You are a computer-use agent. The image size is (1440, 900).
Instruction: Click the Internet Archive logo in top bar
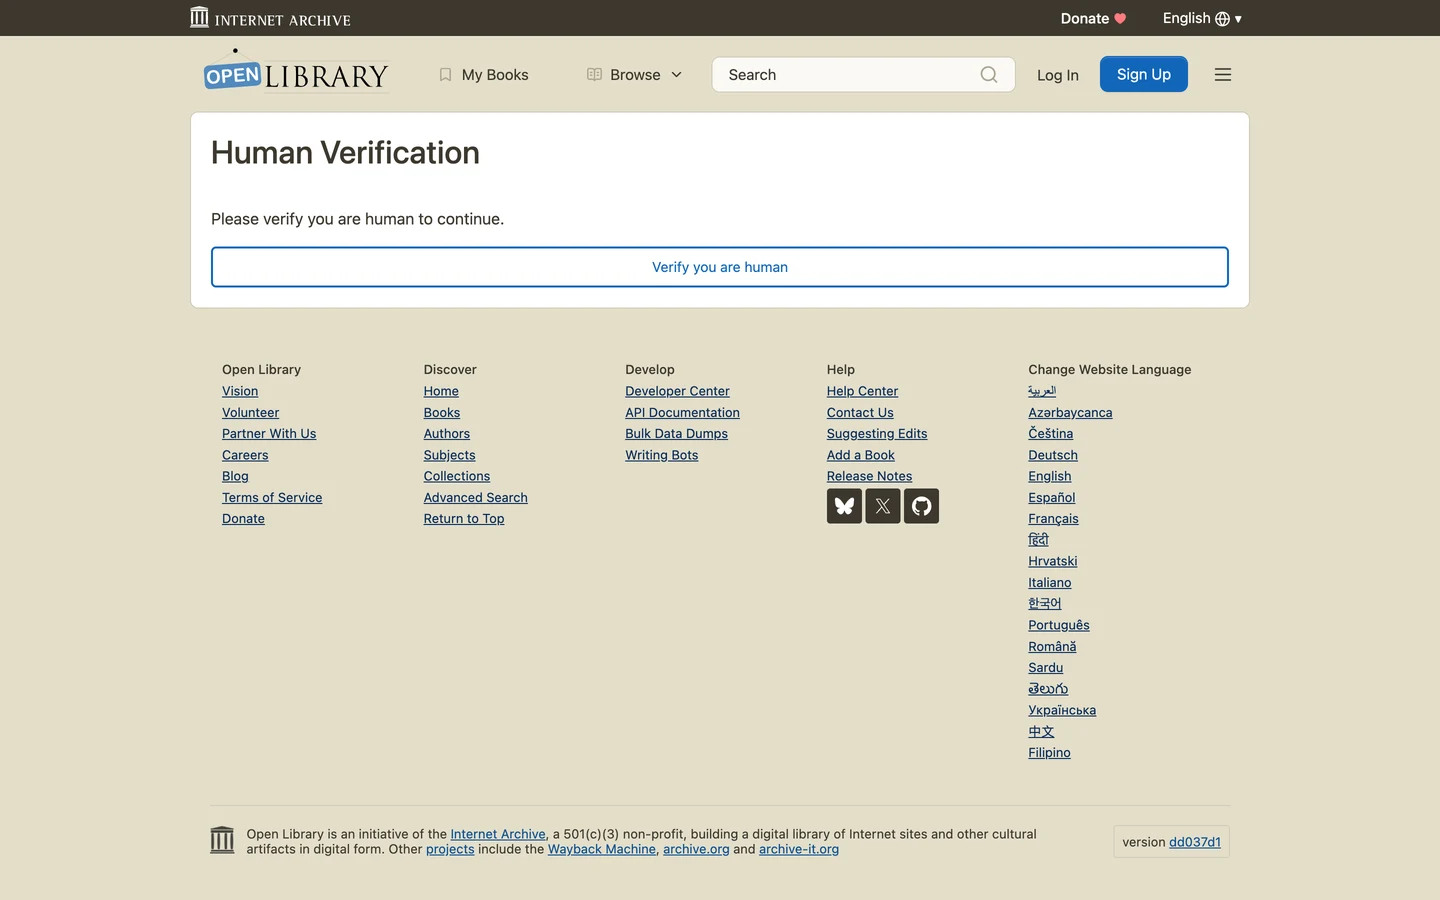tap(270, 18)
